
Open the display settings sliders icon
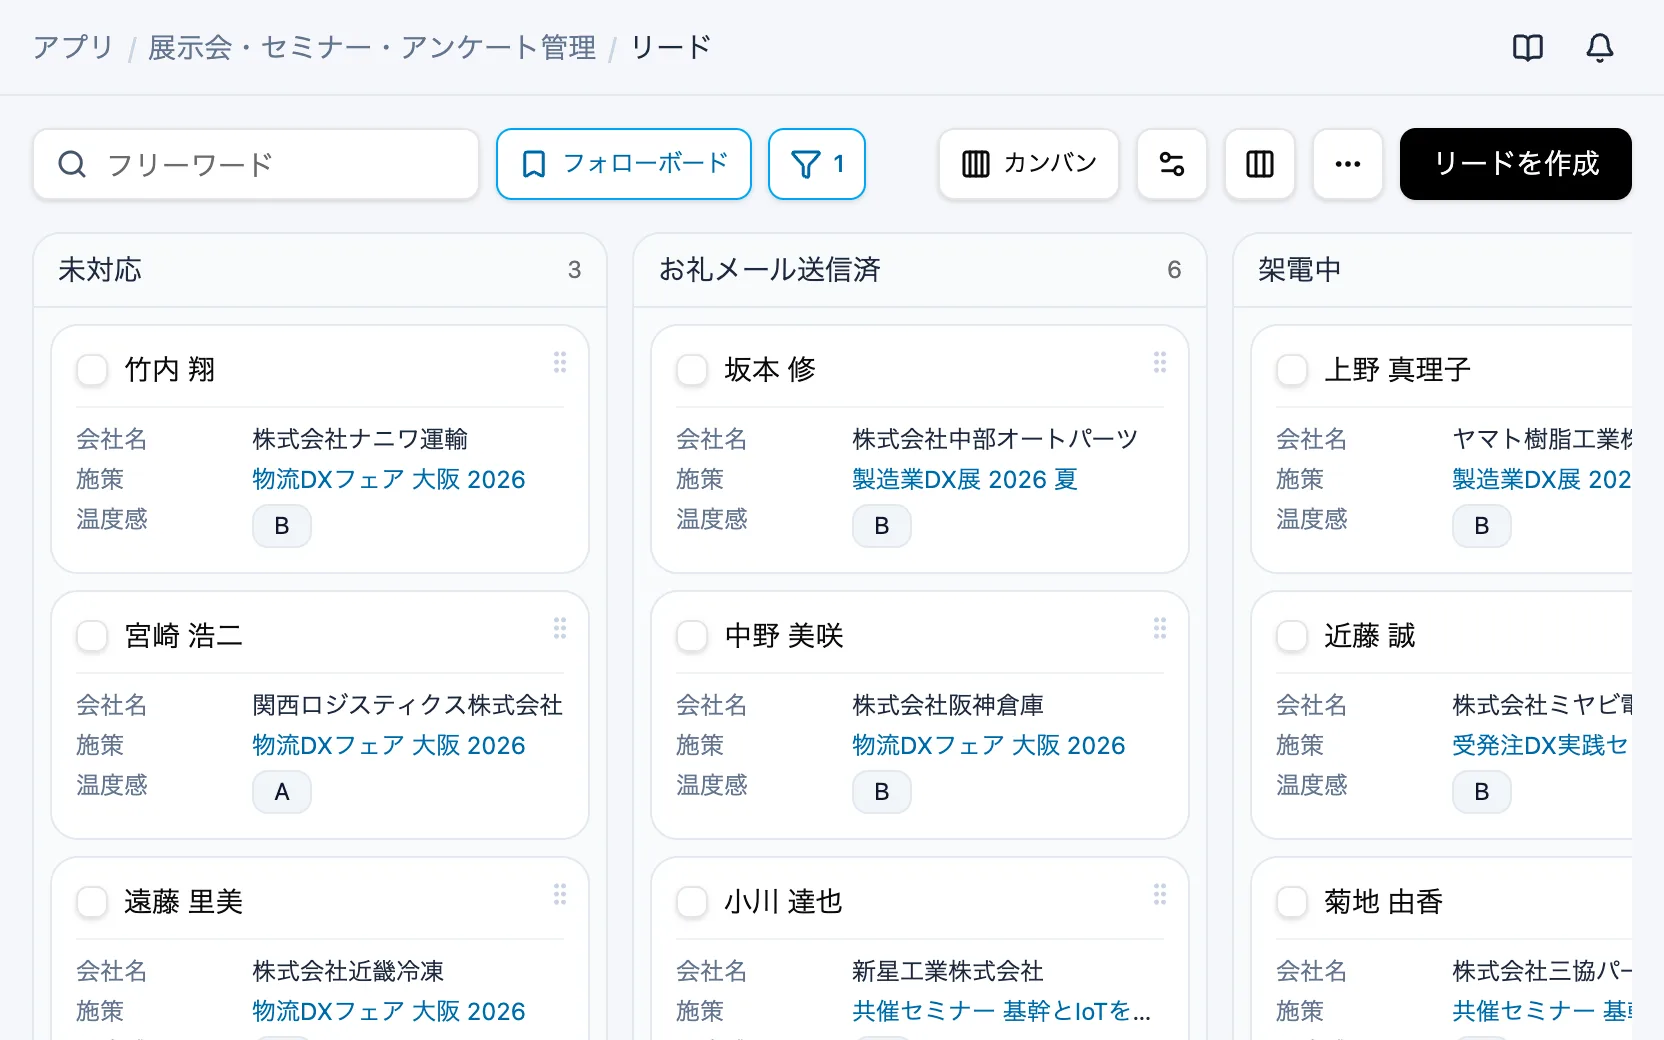(1172, 164)
